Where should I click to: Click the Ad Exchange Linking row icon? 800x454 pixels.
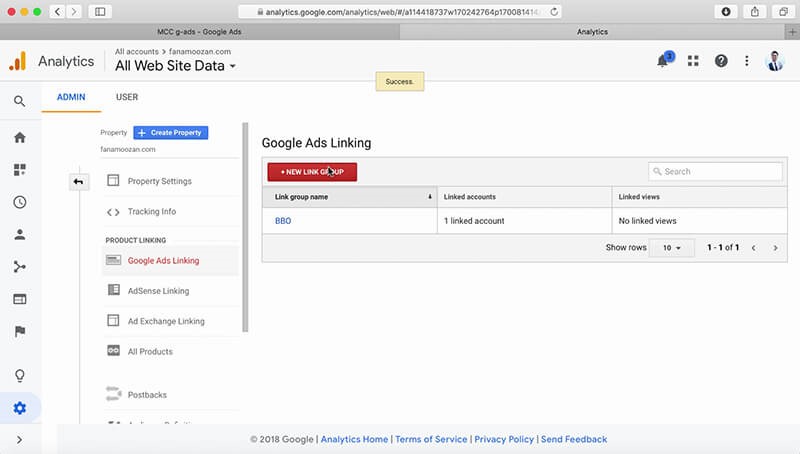(113, 320)
